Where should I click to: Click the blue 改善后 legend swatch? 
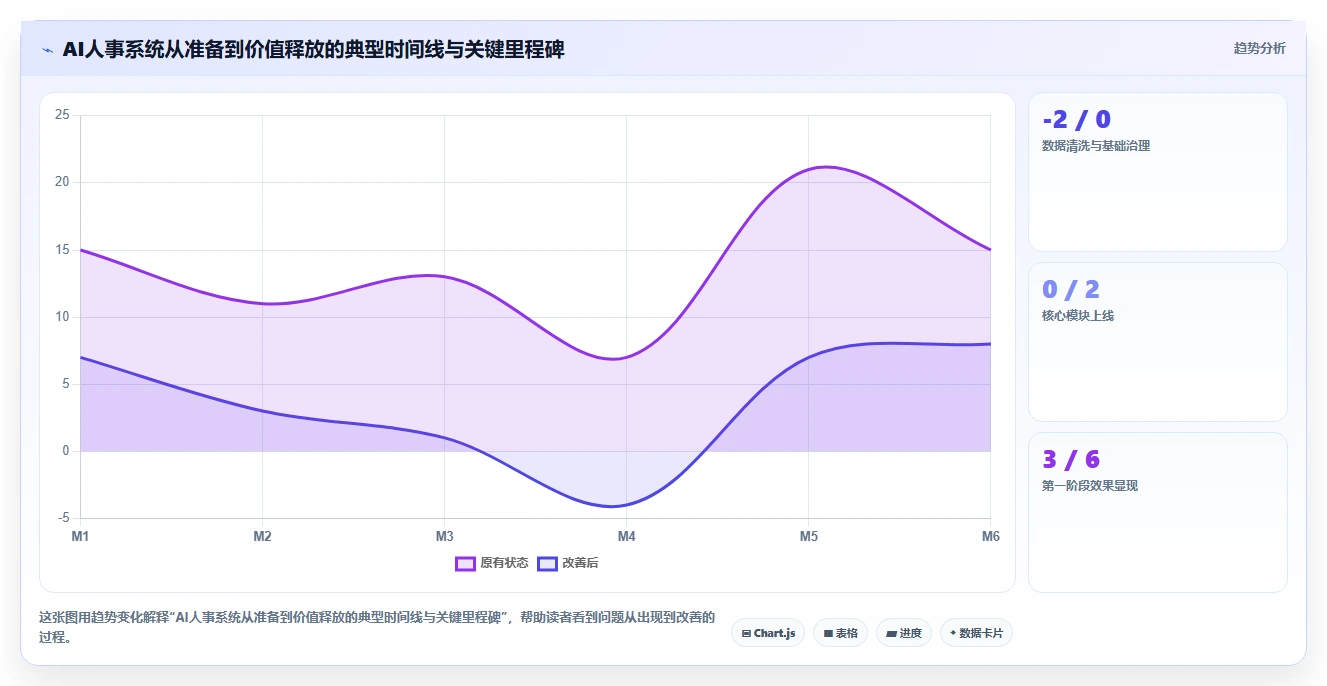(x=547, y=563)
